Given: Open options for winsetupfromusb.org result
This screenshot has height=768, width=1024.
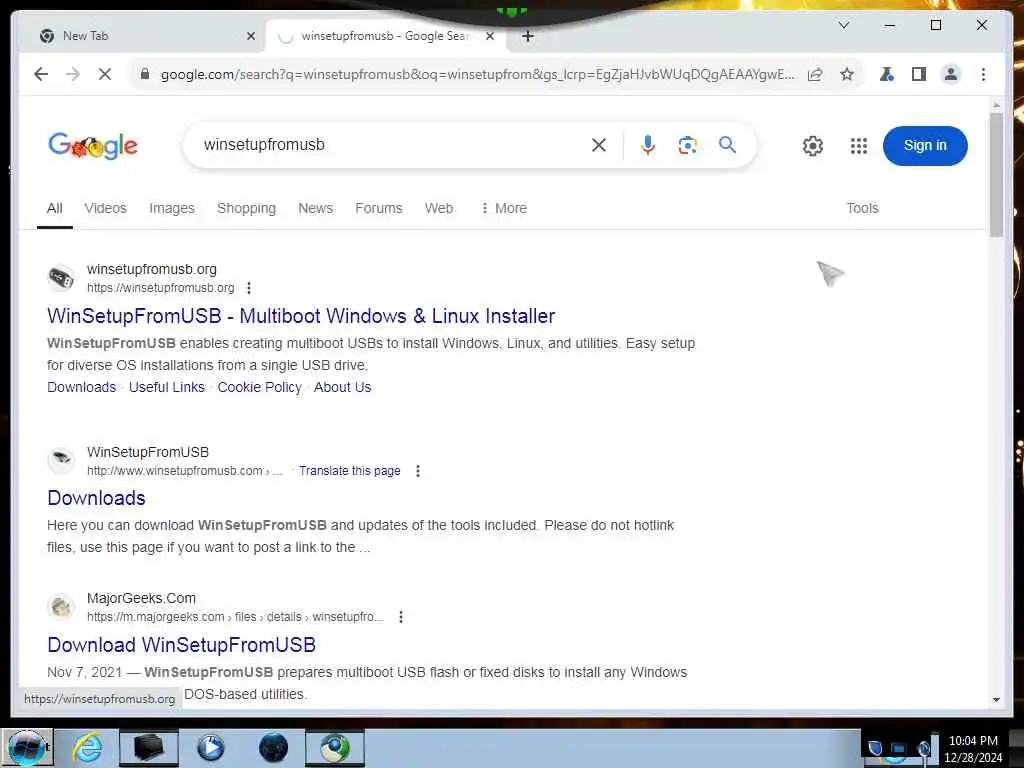Looking at the screenshot, I should click(x=249, y=288).
